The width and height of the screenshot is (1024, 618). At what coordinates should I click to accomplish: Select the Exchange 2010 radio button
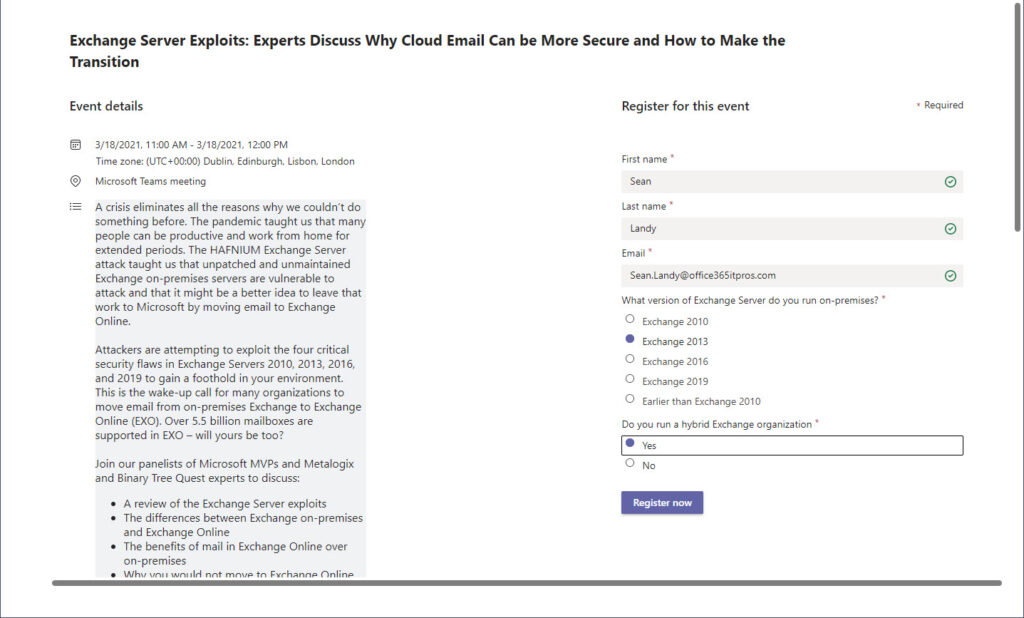pyautogui.click(x=630, y=319)
